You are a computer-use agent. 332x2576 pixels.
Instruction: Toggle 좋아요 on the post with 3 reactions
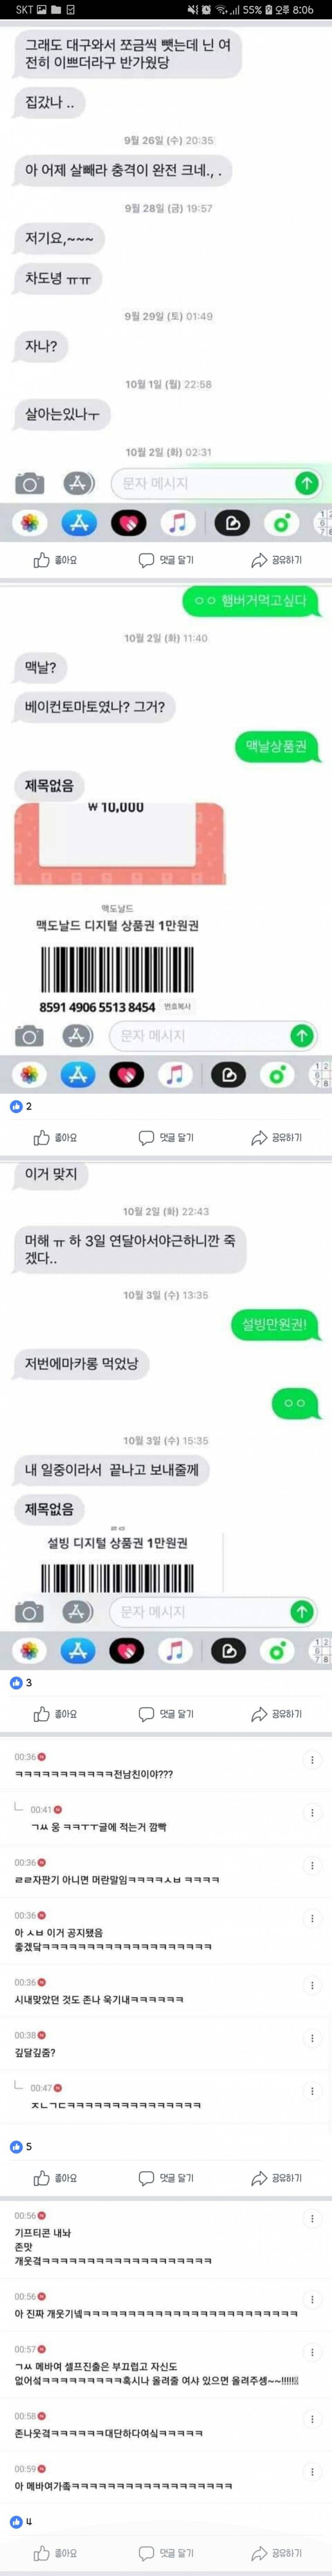pos(55,1714)
